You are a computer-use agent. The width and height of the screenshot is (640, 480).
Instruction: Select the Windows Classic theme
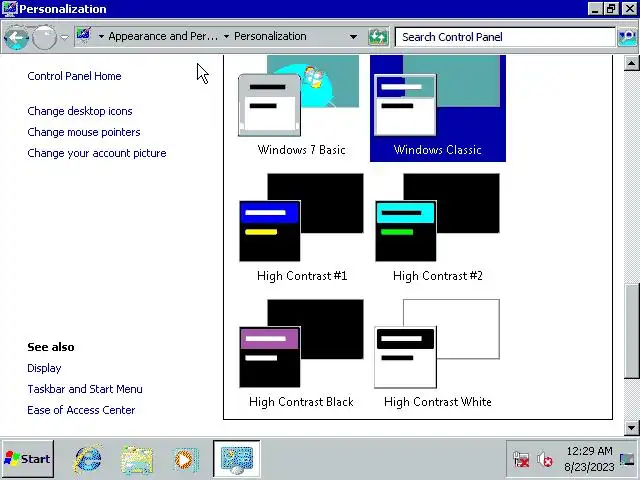[x=438, y=108]
